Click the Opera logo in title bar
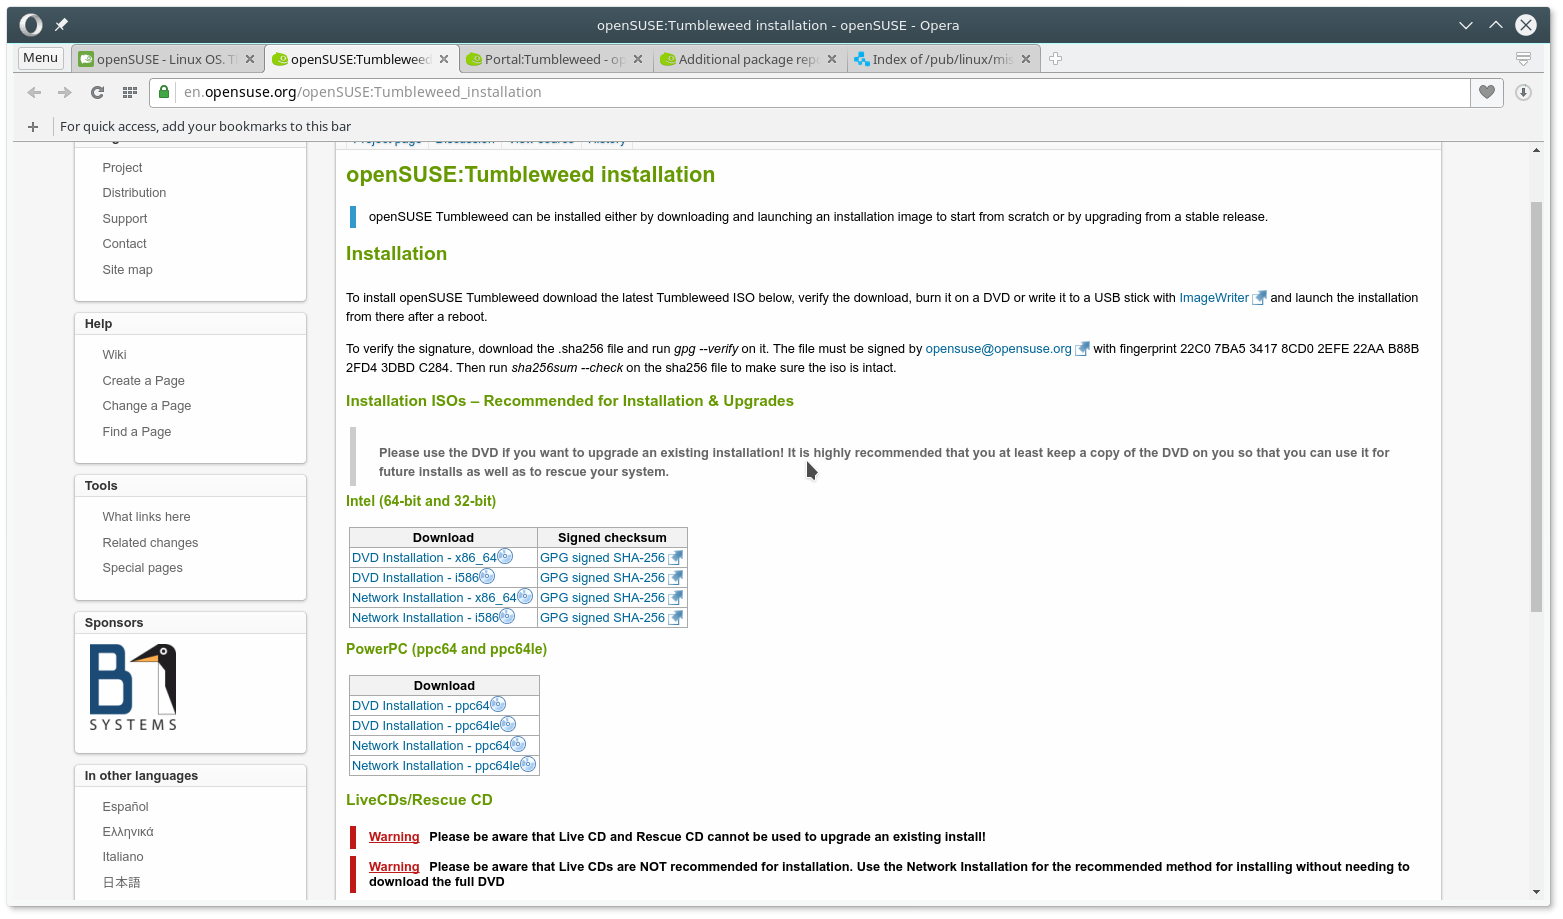Screen dimensions: 1563x919 point(31,25)
